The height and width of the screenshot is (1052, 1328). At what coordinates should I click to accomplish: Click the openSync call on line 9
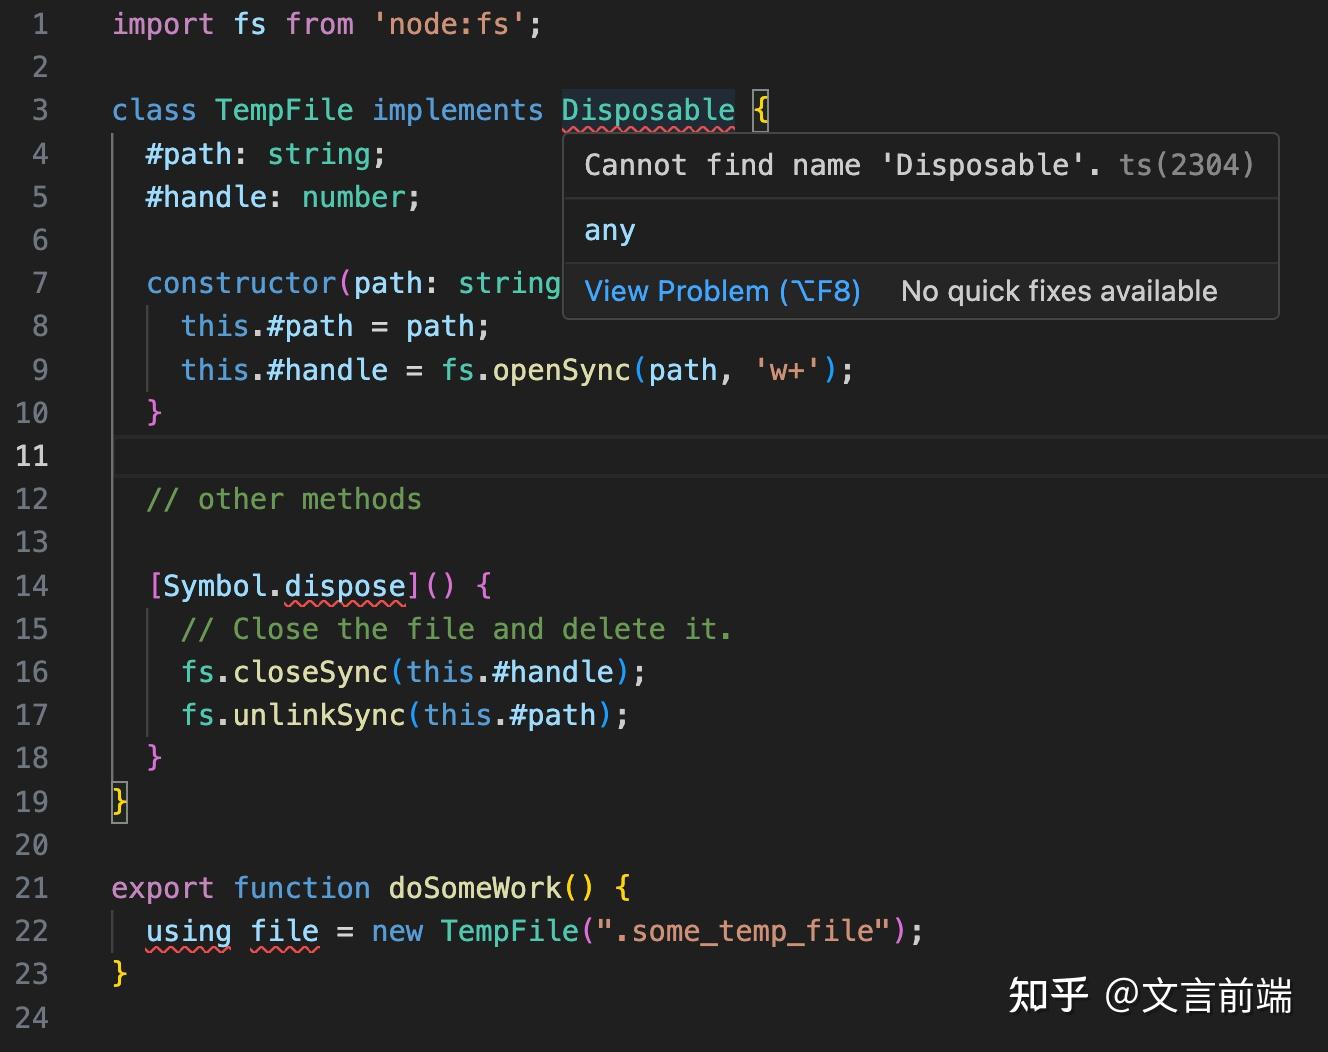tap(560, 369)
